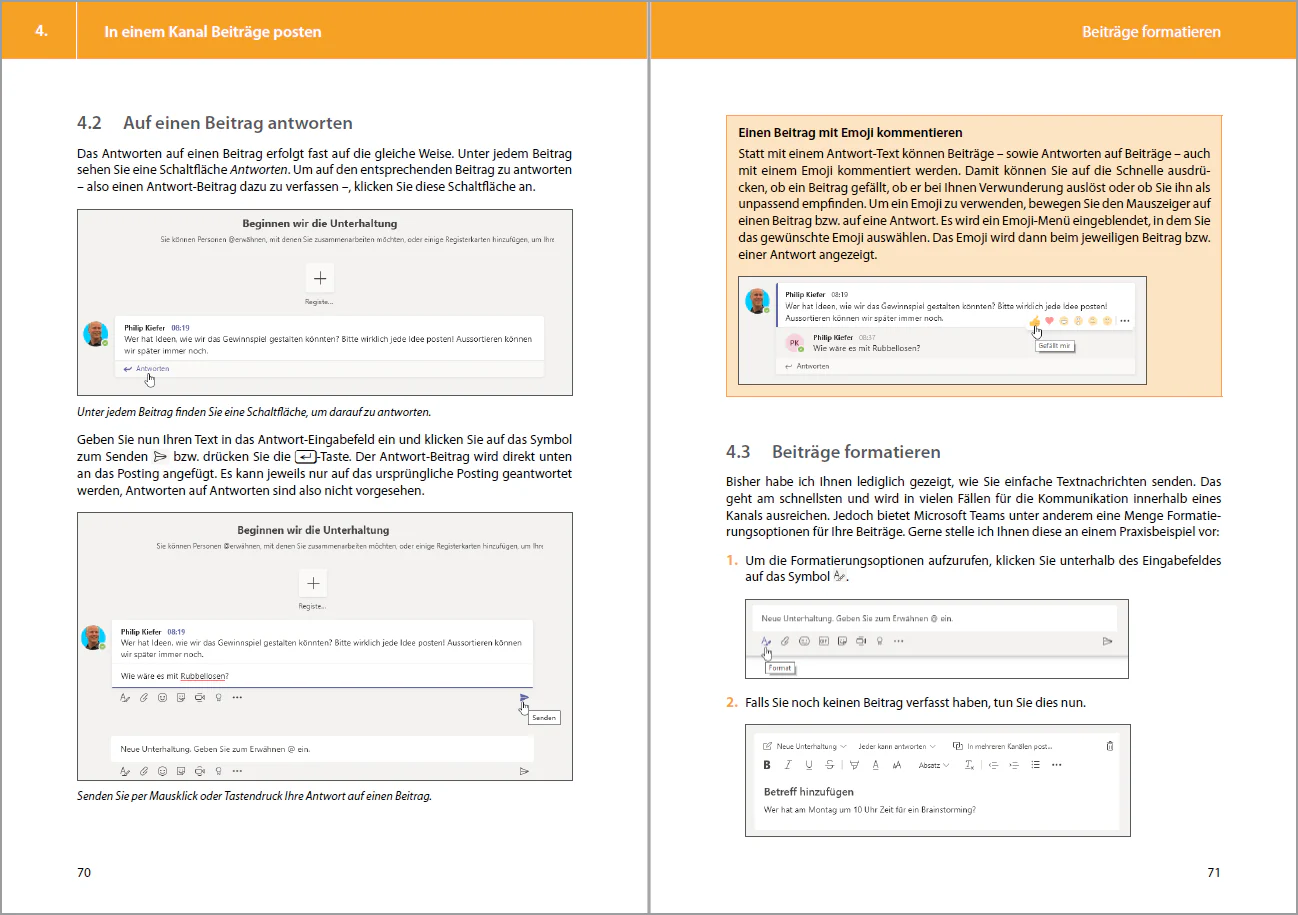Open the 'Neue Unterhaltung' post type dropdown
The height and width of the screenshot is (915, 1298).
point(804,746)
